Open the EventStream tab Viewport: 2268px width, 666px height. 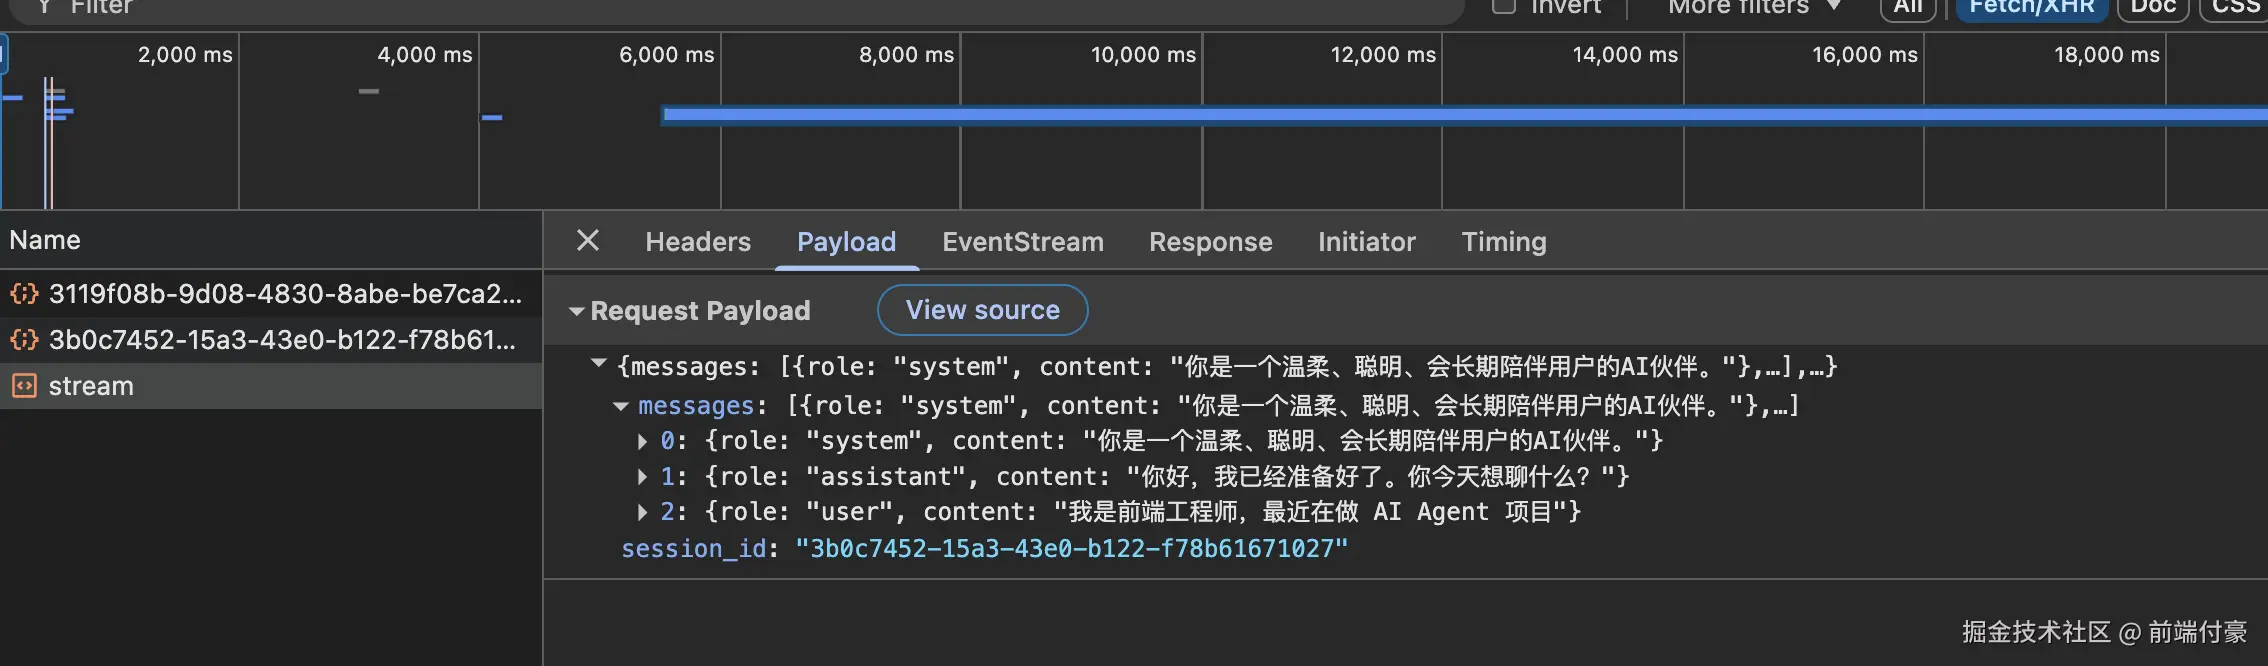1022,242
